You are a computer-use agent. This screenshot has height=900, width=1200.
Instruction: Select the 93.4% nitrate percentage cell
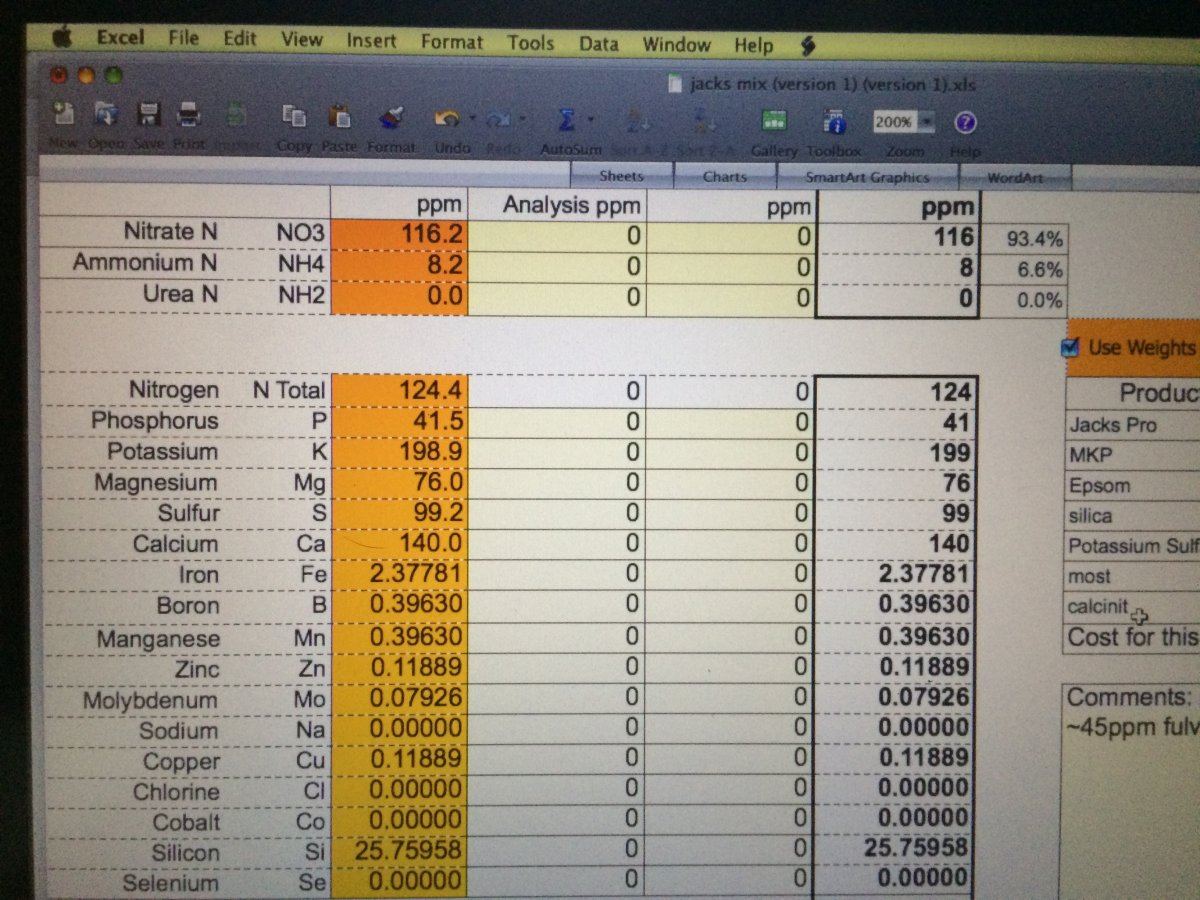click(x=1024, y=240)
